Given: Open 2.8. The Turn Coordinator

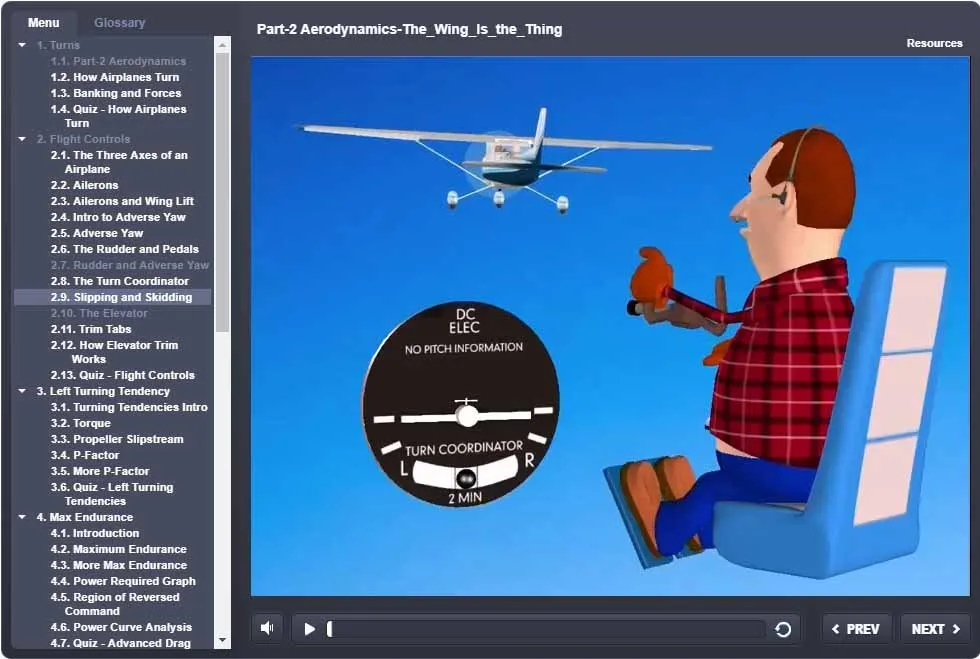Looking at the screenshot, I should tap(119, 281).
